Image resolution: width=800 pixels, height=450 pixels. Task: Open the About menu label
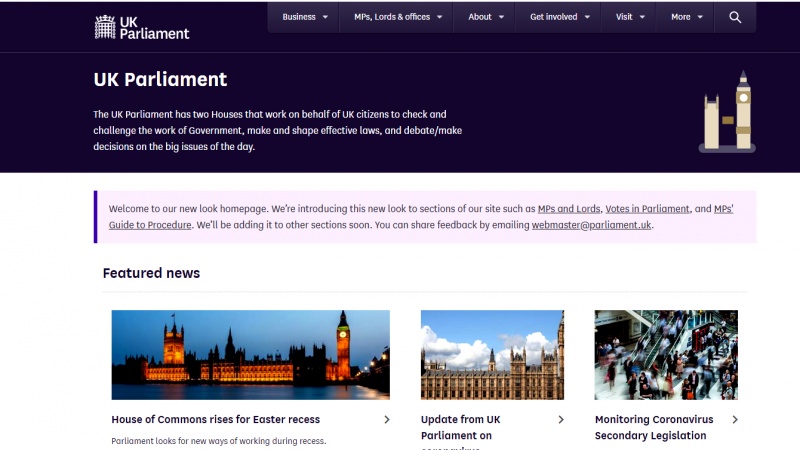coord(480,17)
